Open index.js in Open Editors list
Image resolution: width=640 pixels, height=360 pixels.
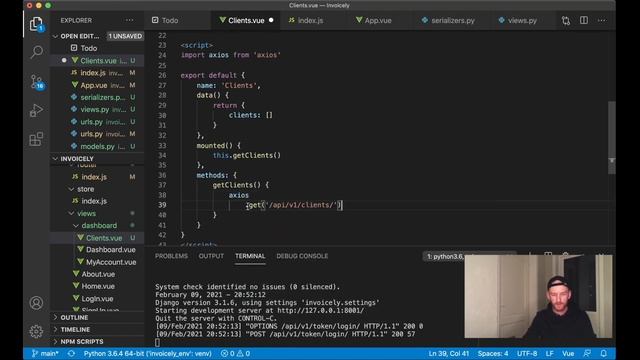[97, 73]
